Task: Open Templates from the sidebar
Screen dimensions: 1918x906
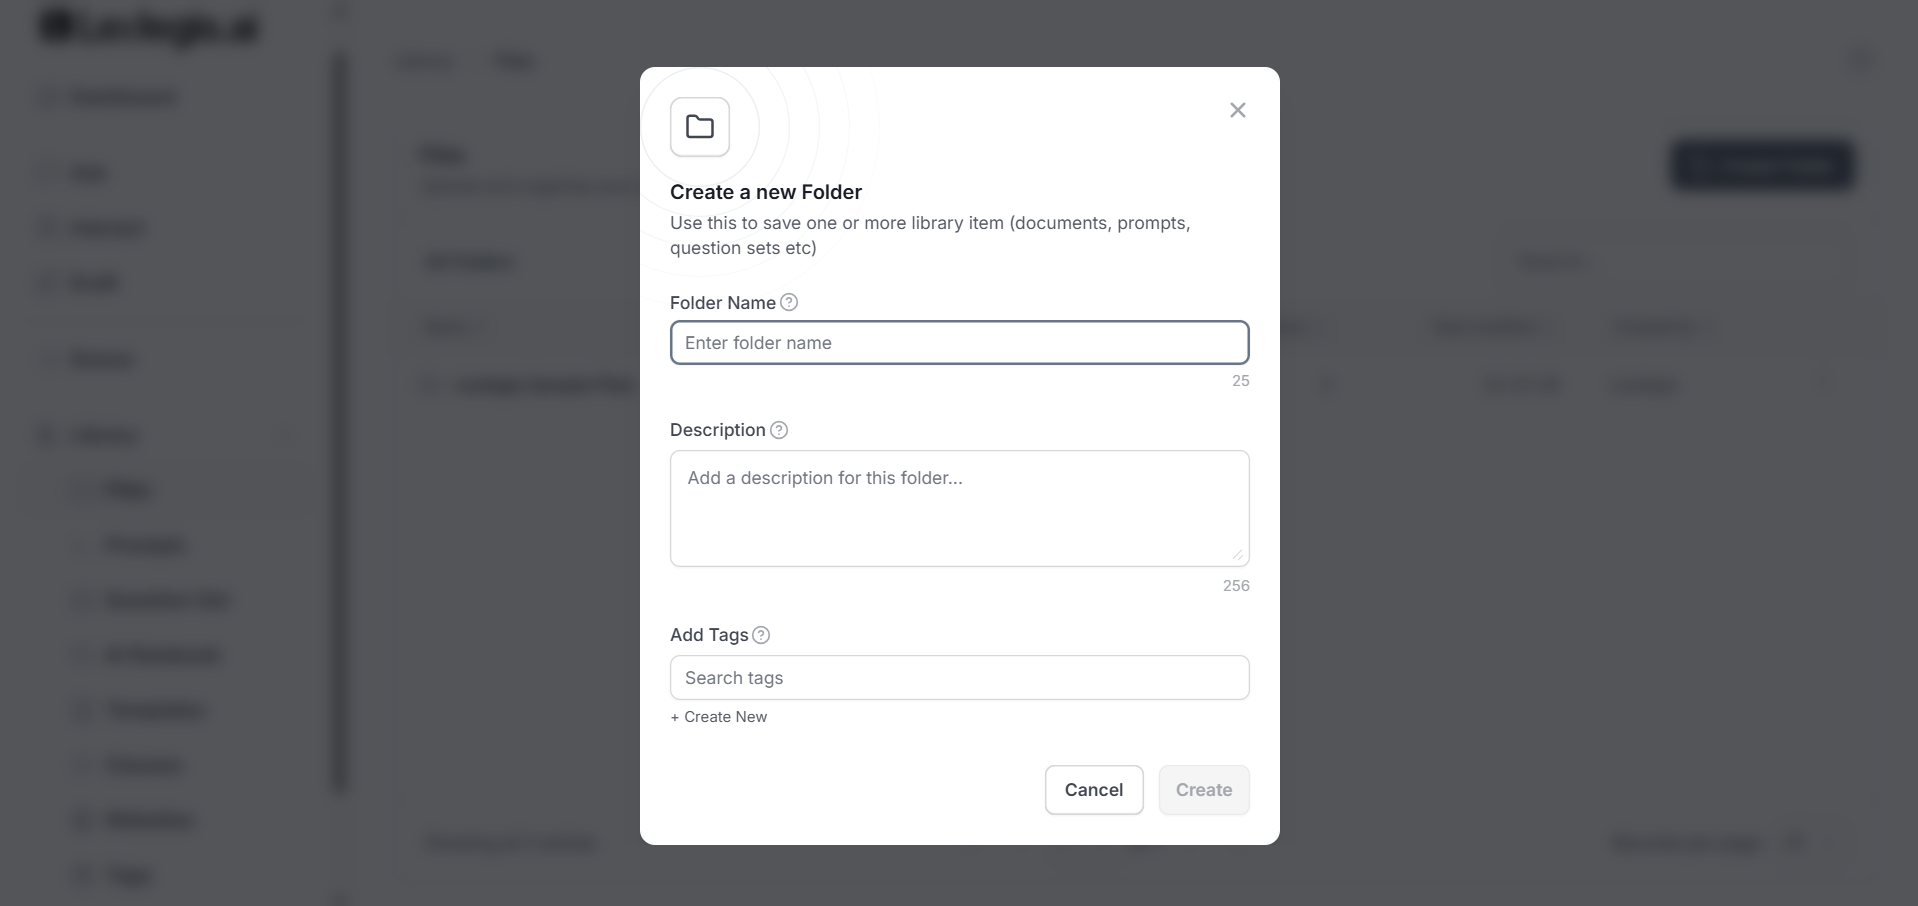Action: [x=155, y=710]
